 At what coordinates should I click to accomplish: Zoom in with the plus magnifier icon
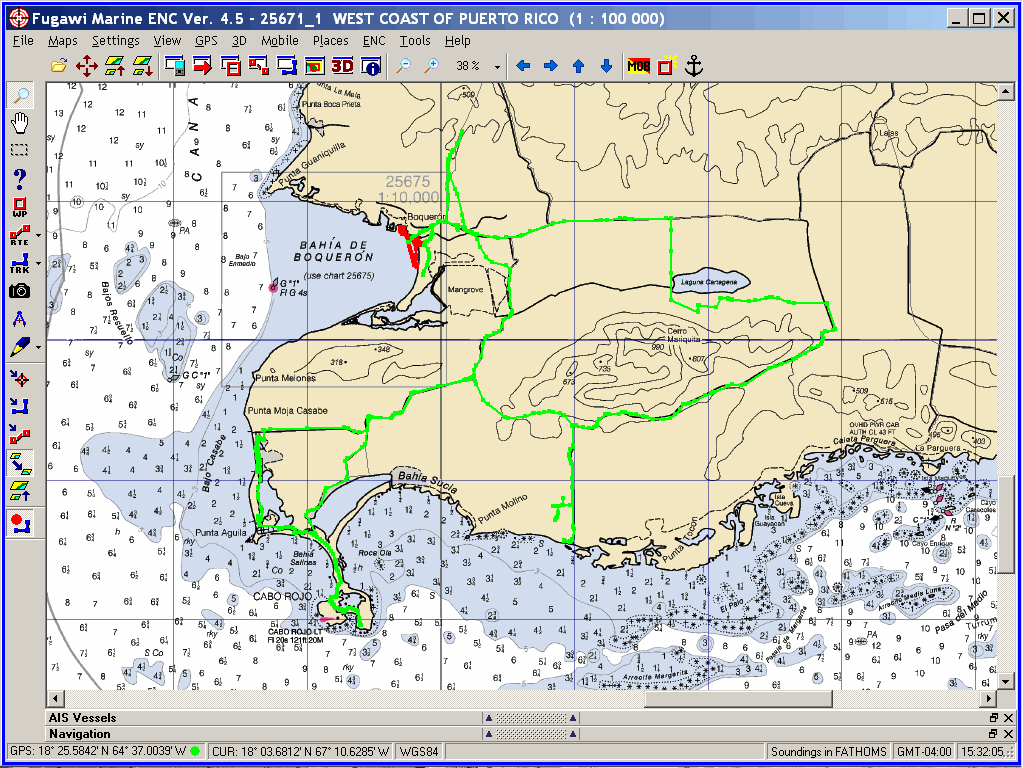click(x=432, y=66)
